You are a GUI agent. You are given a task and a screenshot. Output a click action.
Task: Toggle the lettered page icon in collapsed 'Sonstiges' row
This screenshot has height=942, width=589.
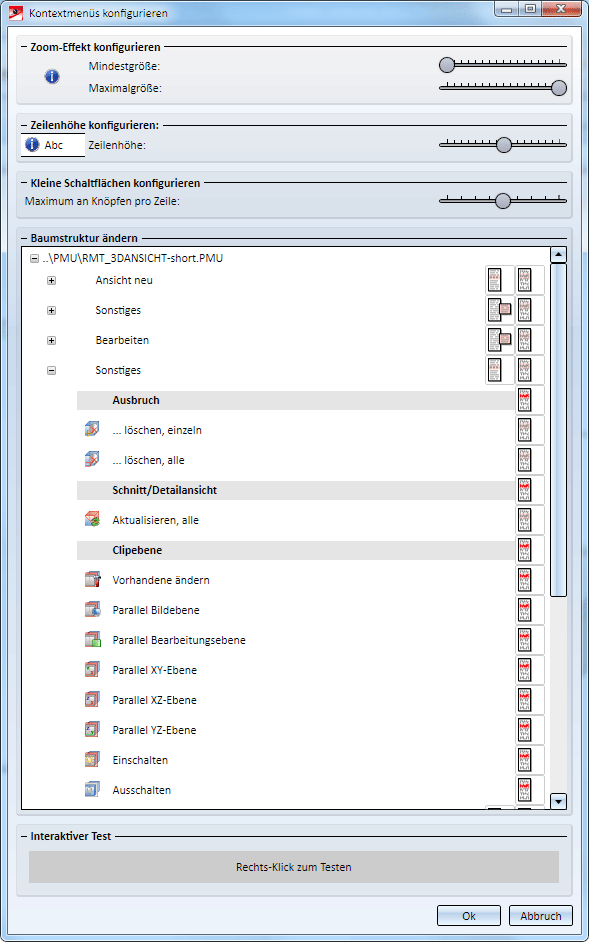pos(530,310)
